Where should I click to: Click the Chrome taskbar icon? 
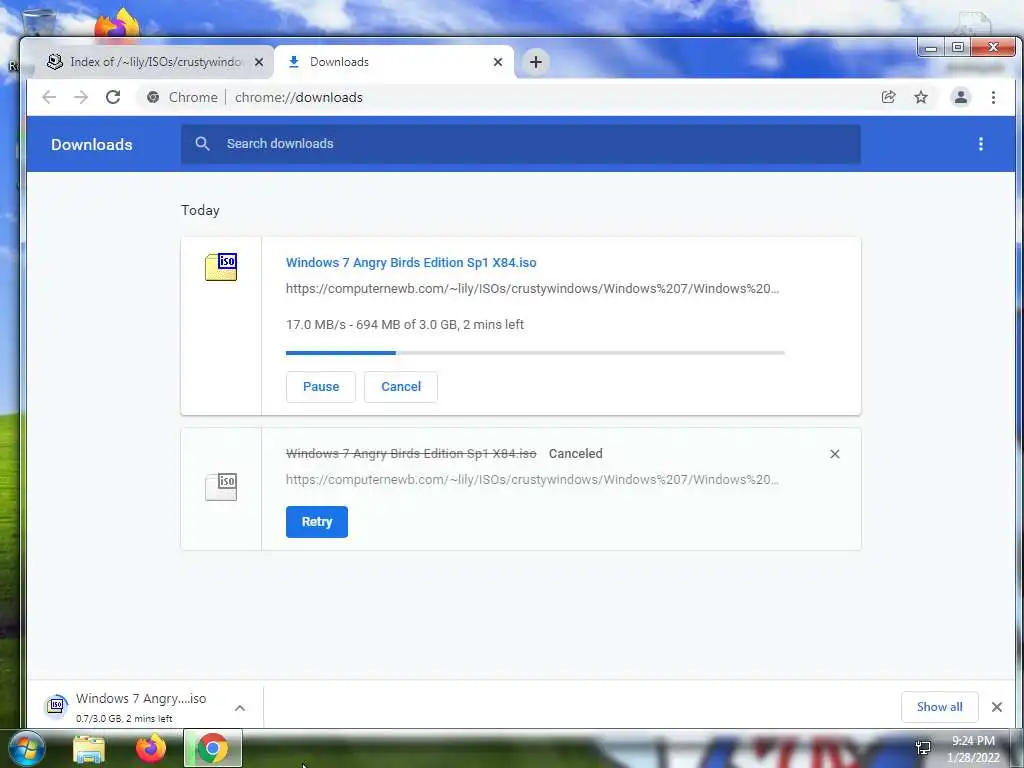coord(213,748)
